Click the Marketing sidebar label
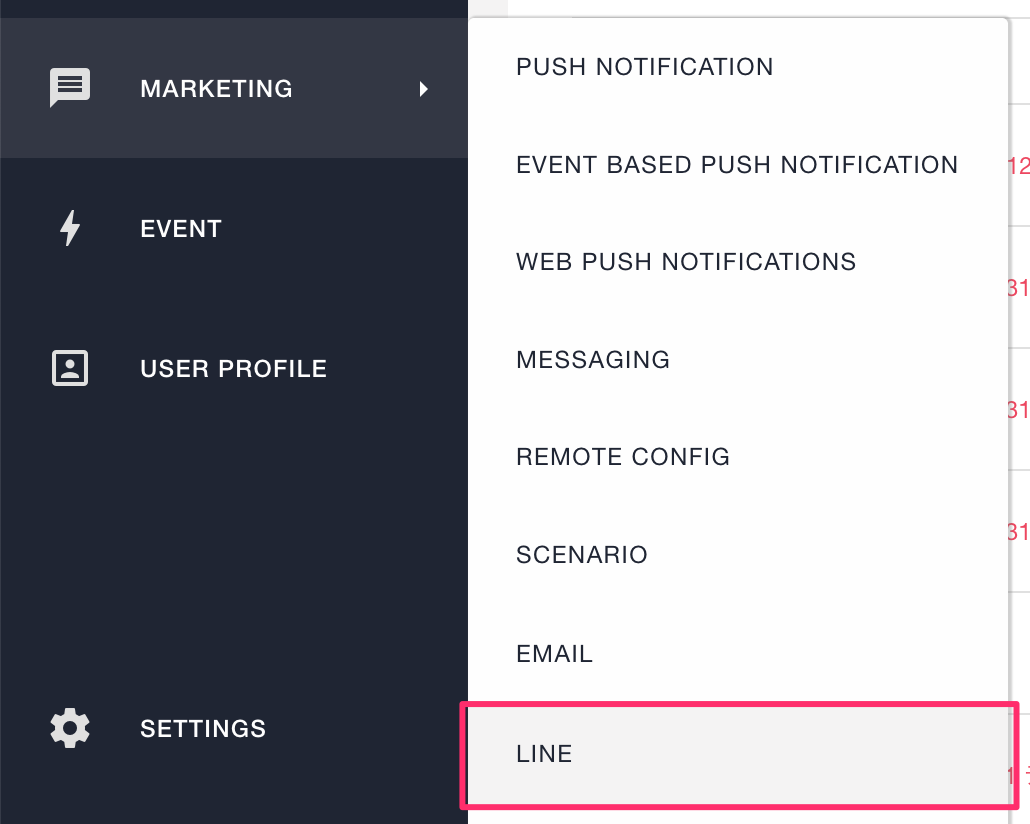The height and width of the screenshot is (824, 1030). coord(216,89)
